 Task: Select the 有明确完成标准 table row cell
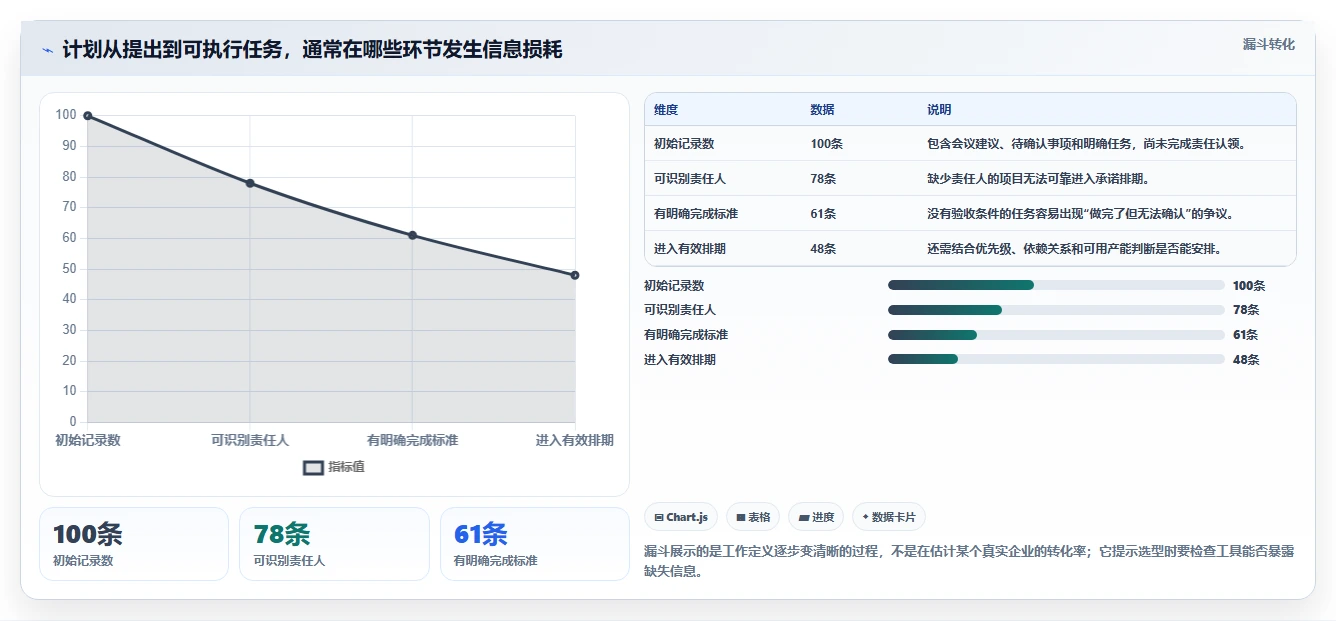click(x=696, y=214)
